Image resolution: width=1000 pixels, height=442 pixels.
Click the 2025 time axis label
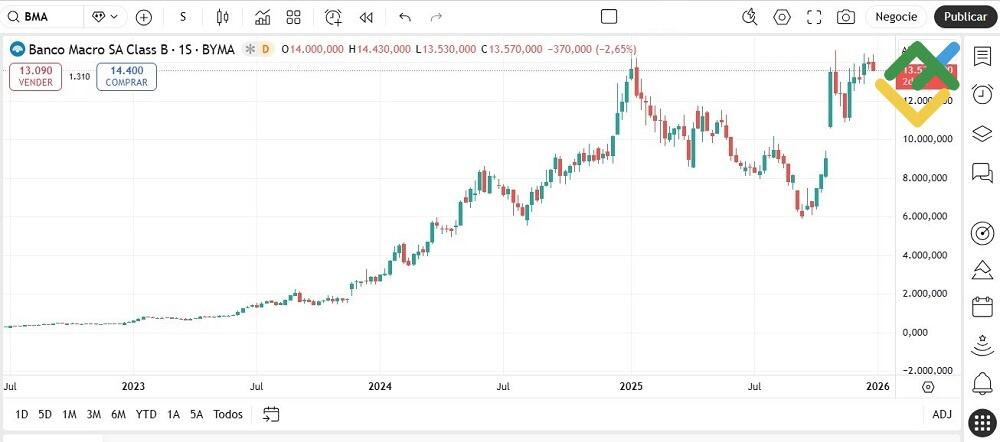631,387
